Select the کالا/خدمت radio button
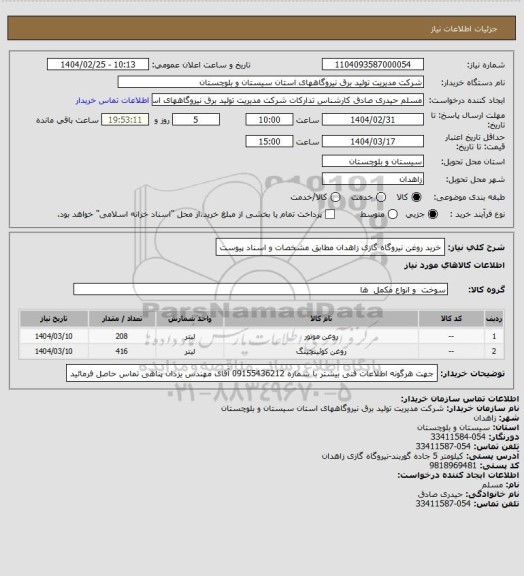Screen dimensions: 524x576 click(x=335, y=197)
